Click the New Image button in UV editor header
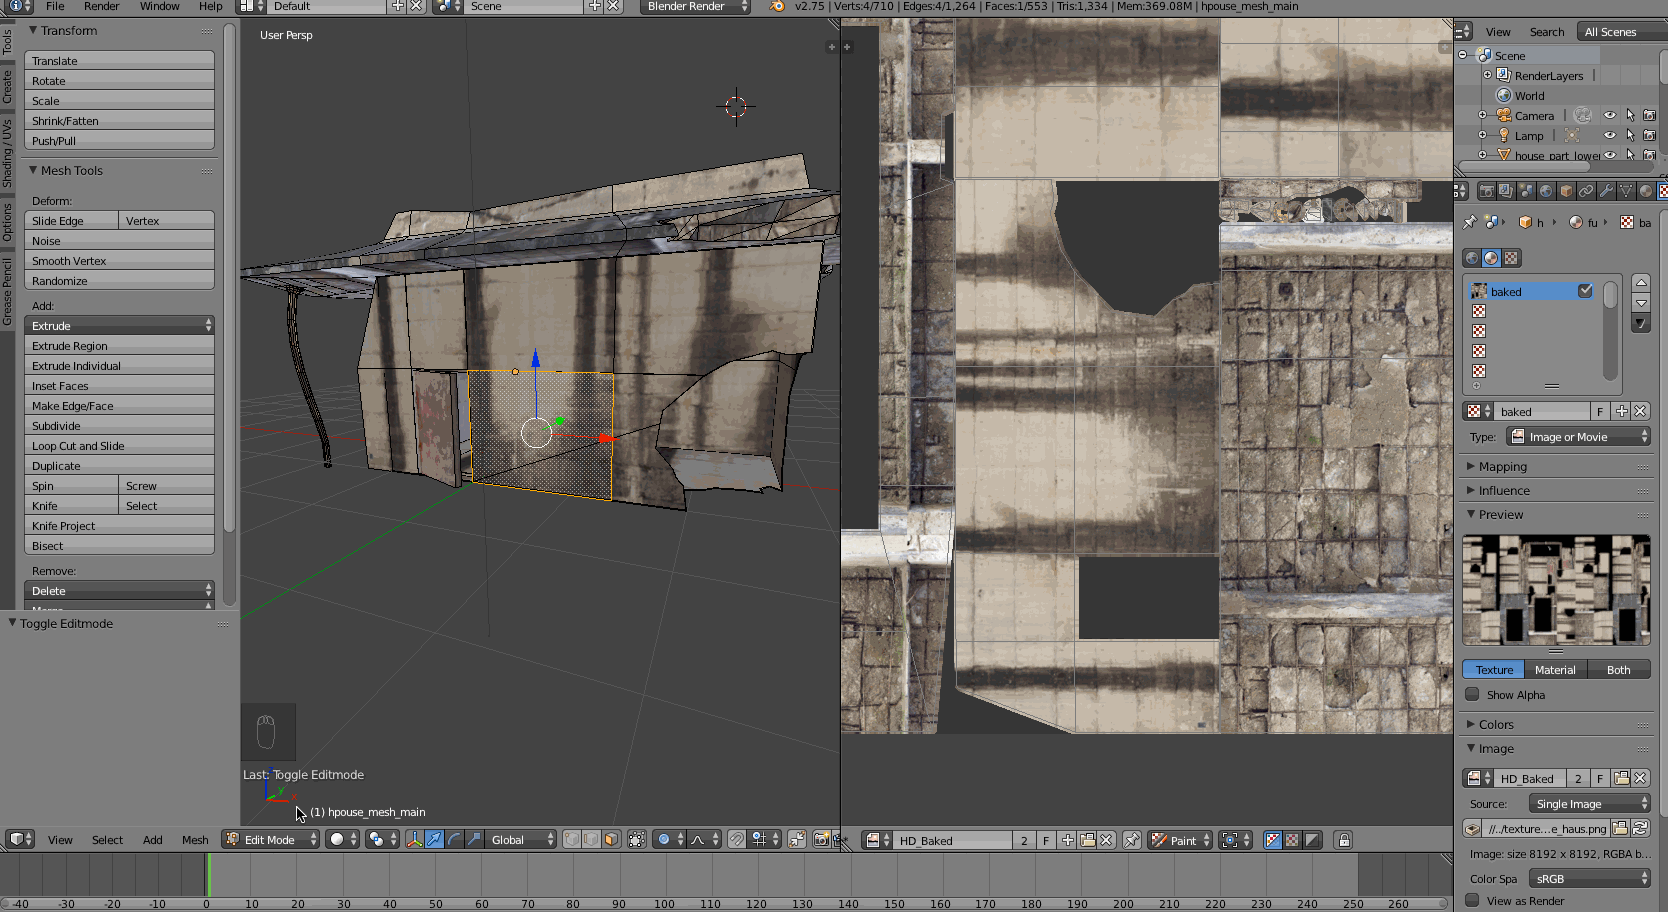The image size is (1668, 912). click(1068, 840)
